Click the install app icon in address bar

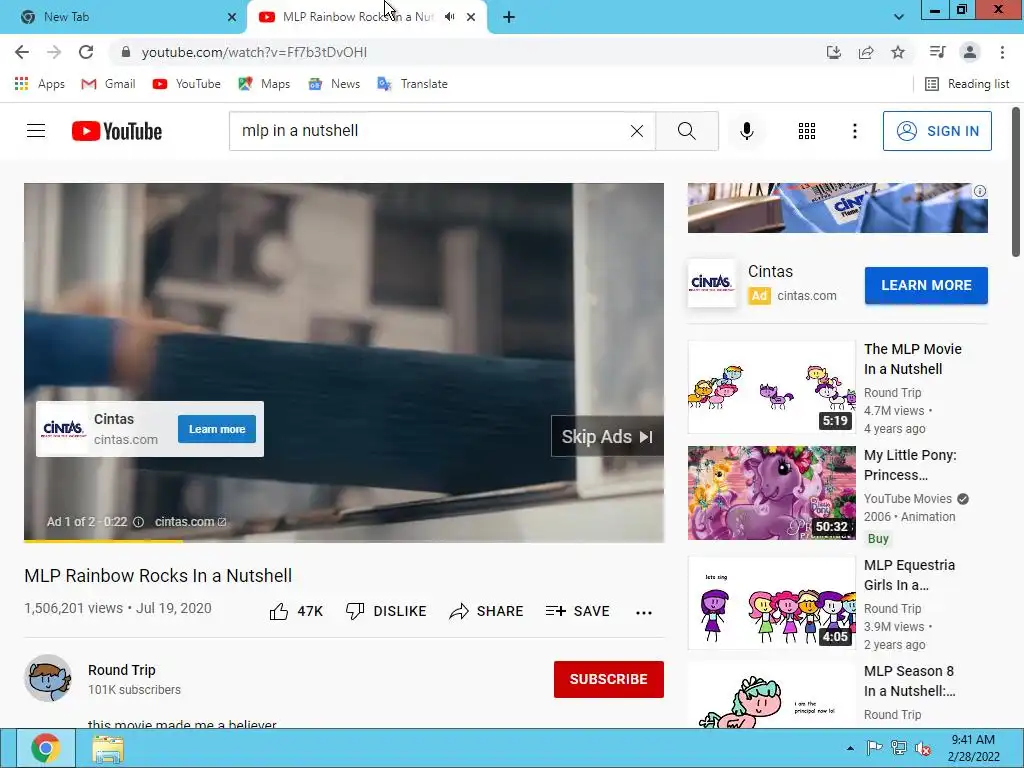(833, 52)
